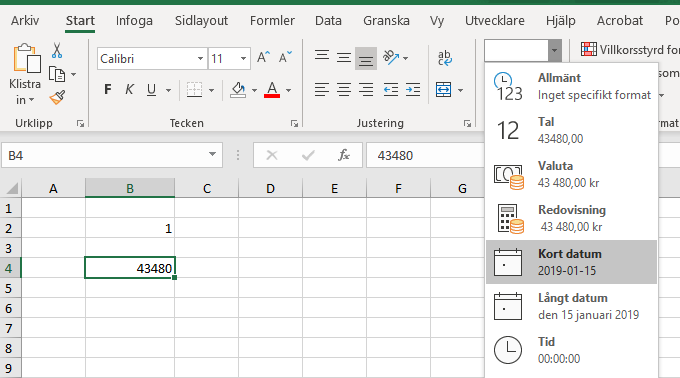The image size is (680, 378).
Task: Increase font size with the larger A
Action: pos(263,58)
